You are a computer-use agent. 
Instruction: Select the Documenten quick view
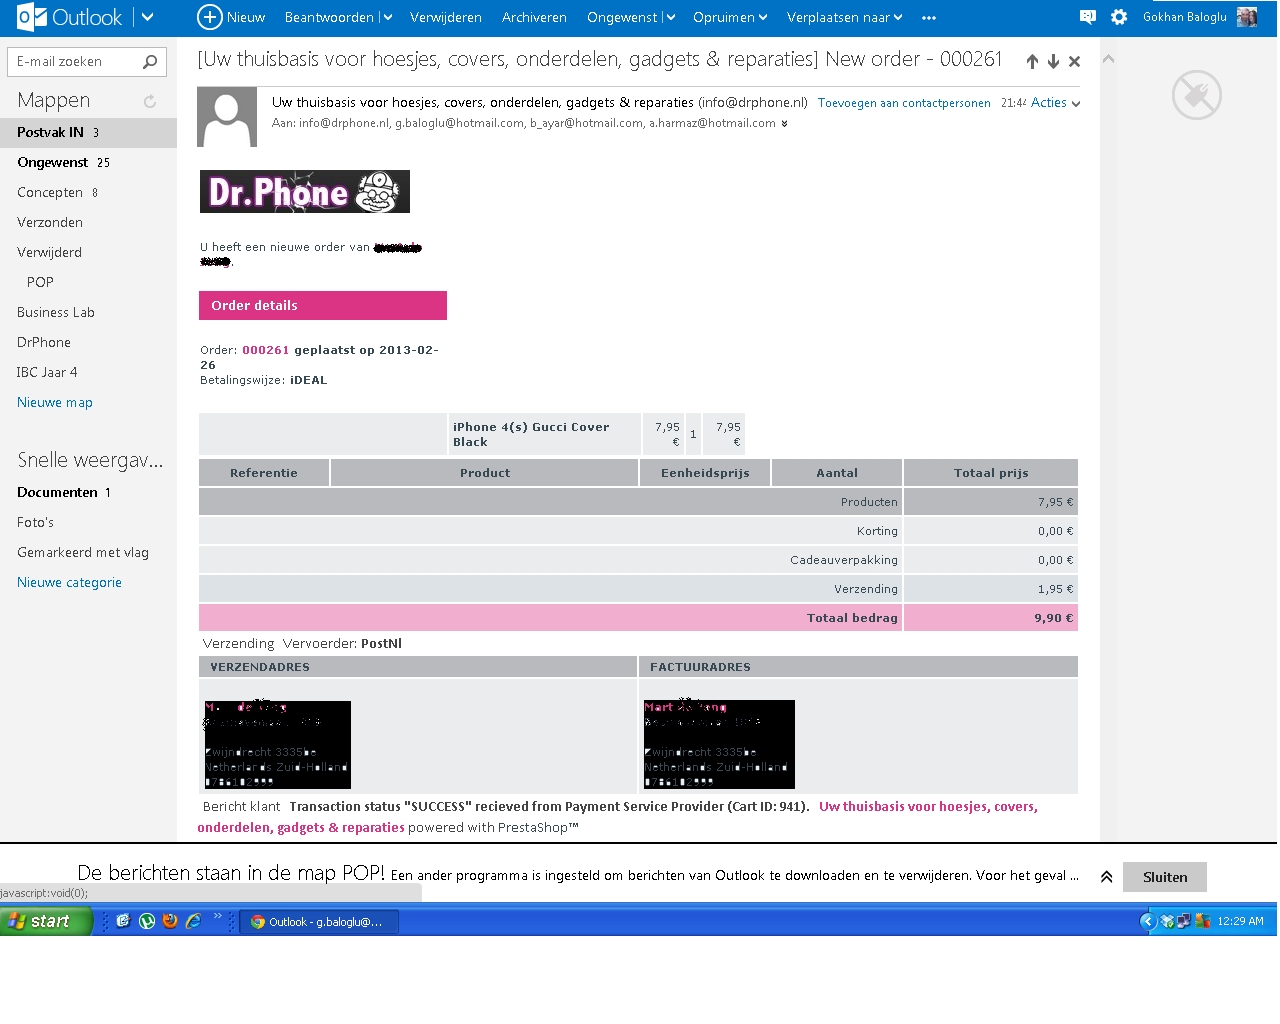pyautogui.click(x=88, y=492)
